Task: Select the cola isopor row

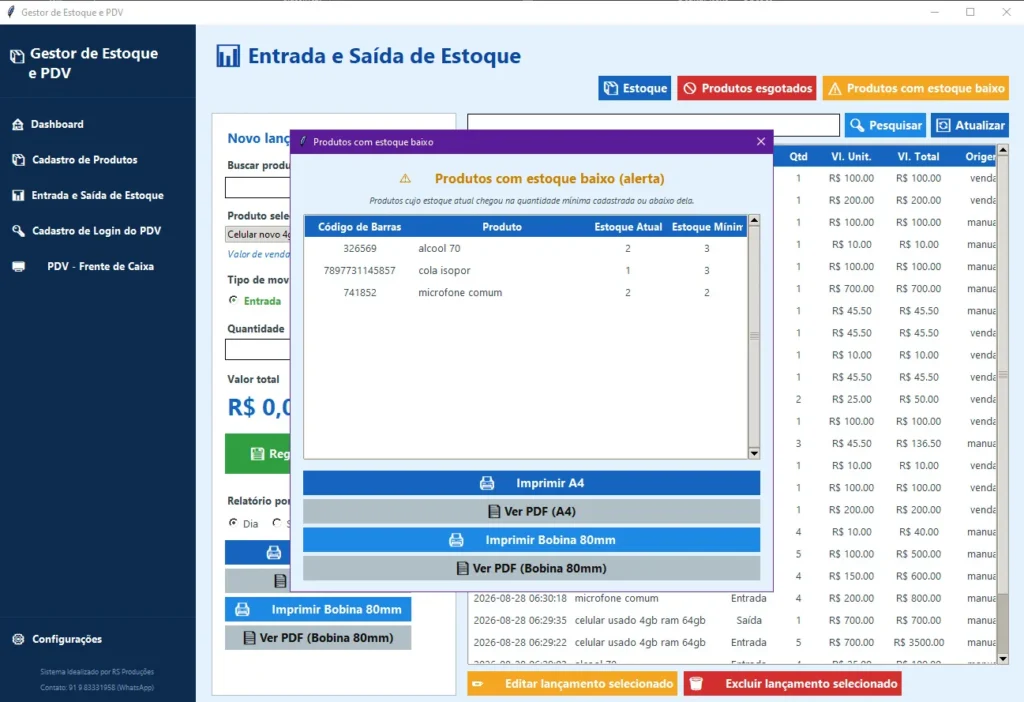Action: [x=526, y=270]
